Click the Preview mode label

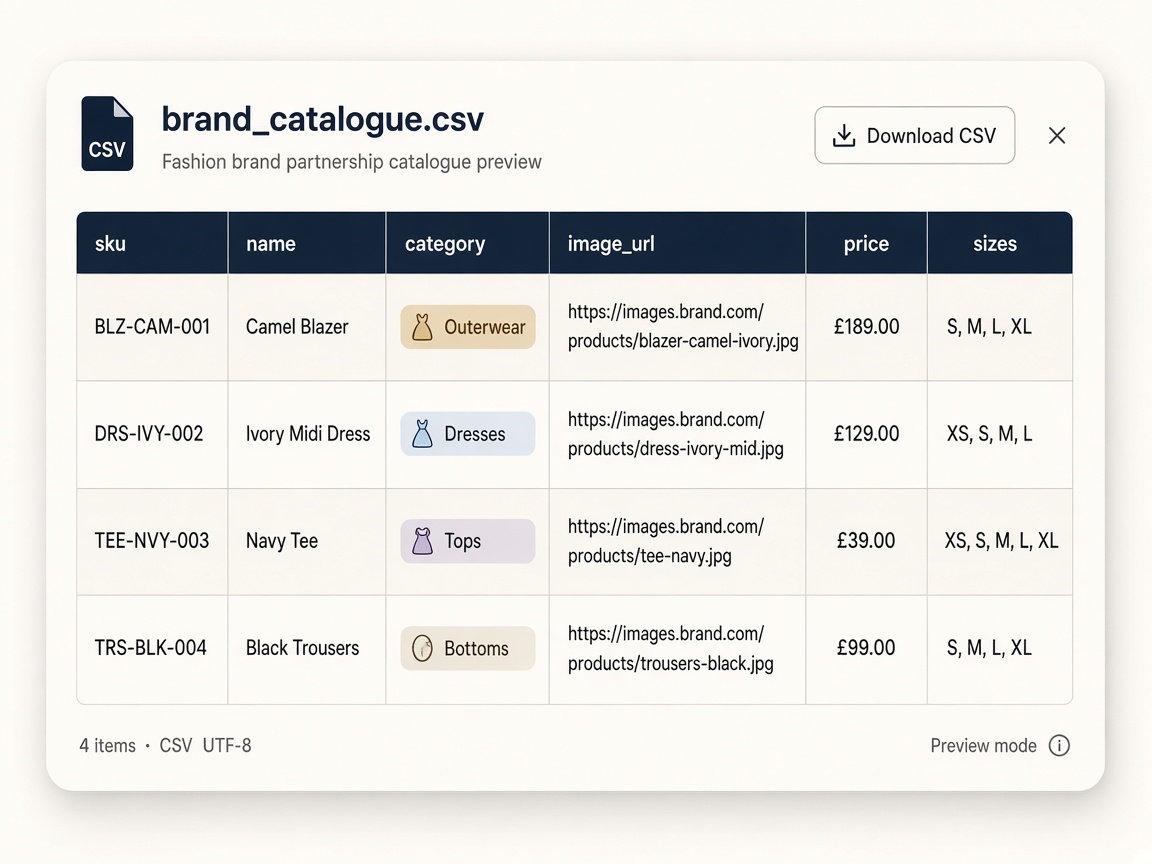point(983,746)
